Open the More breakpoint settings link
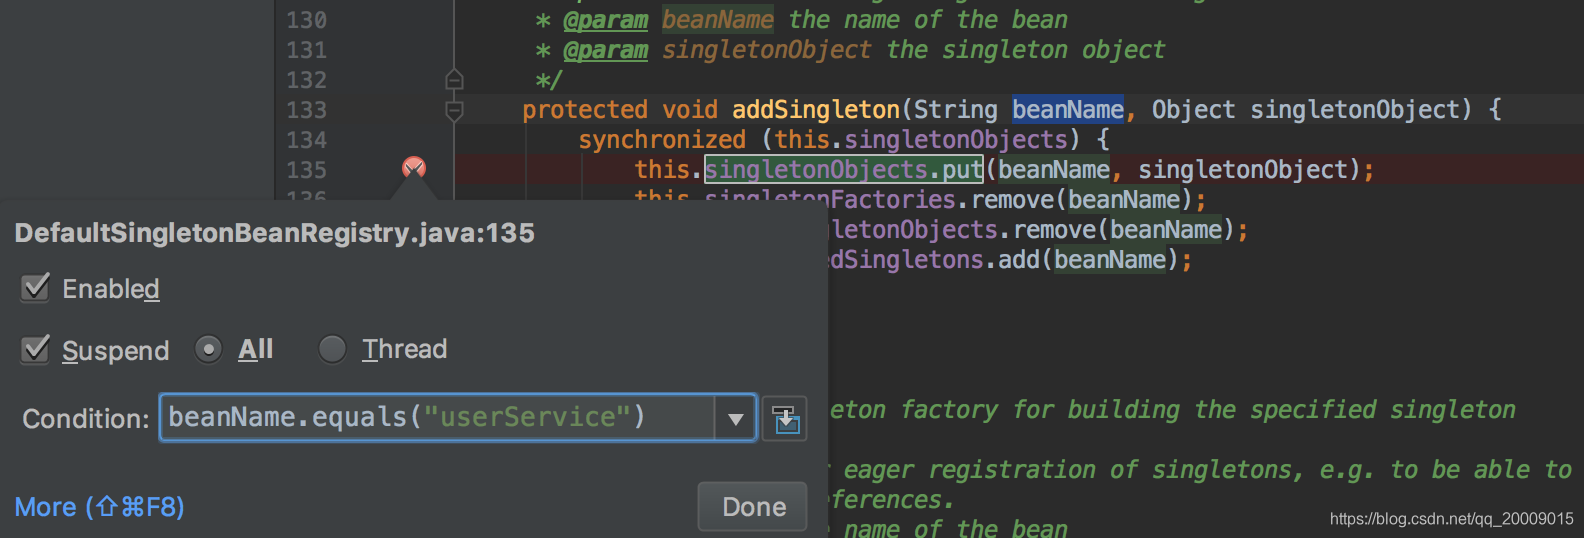This screenshot has width=1584, height=538. (x=100, y=507)
